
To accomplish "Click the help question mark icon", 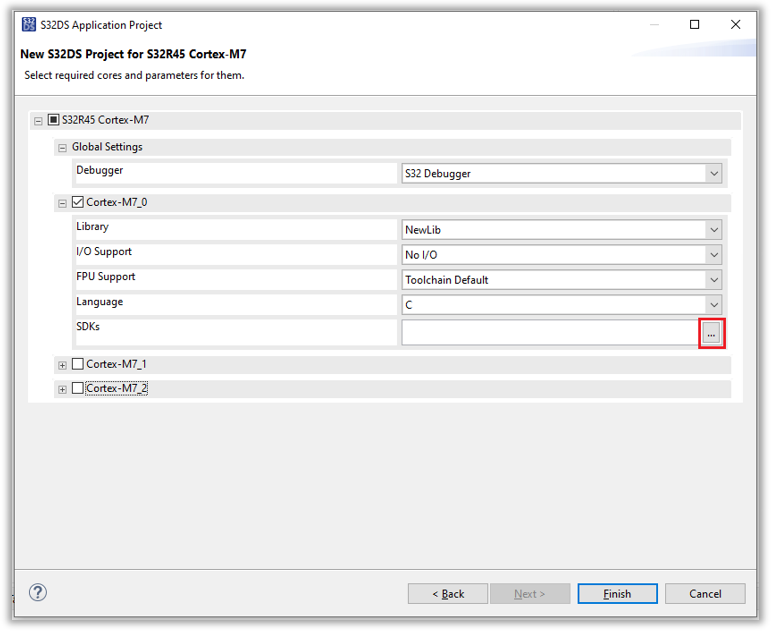I will point(38,594).
